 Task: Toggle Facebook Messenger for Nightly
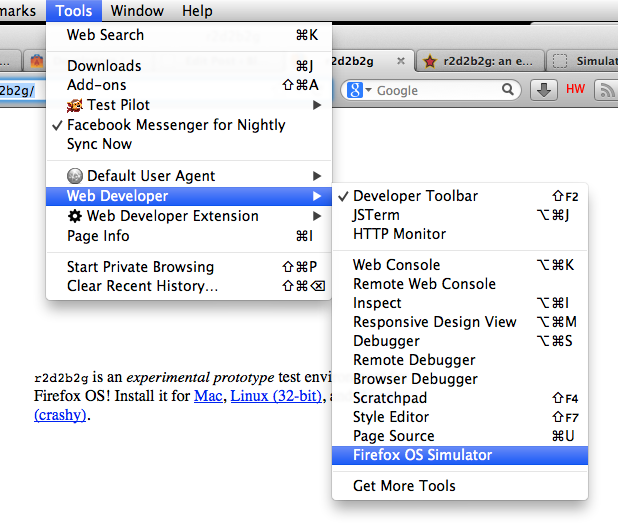tap(189, 125)
